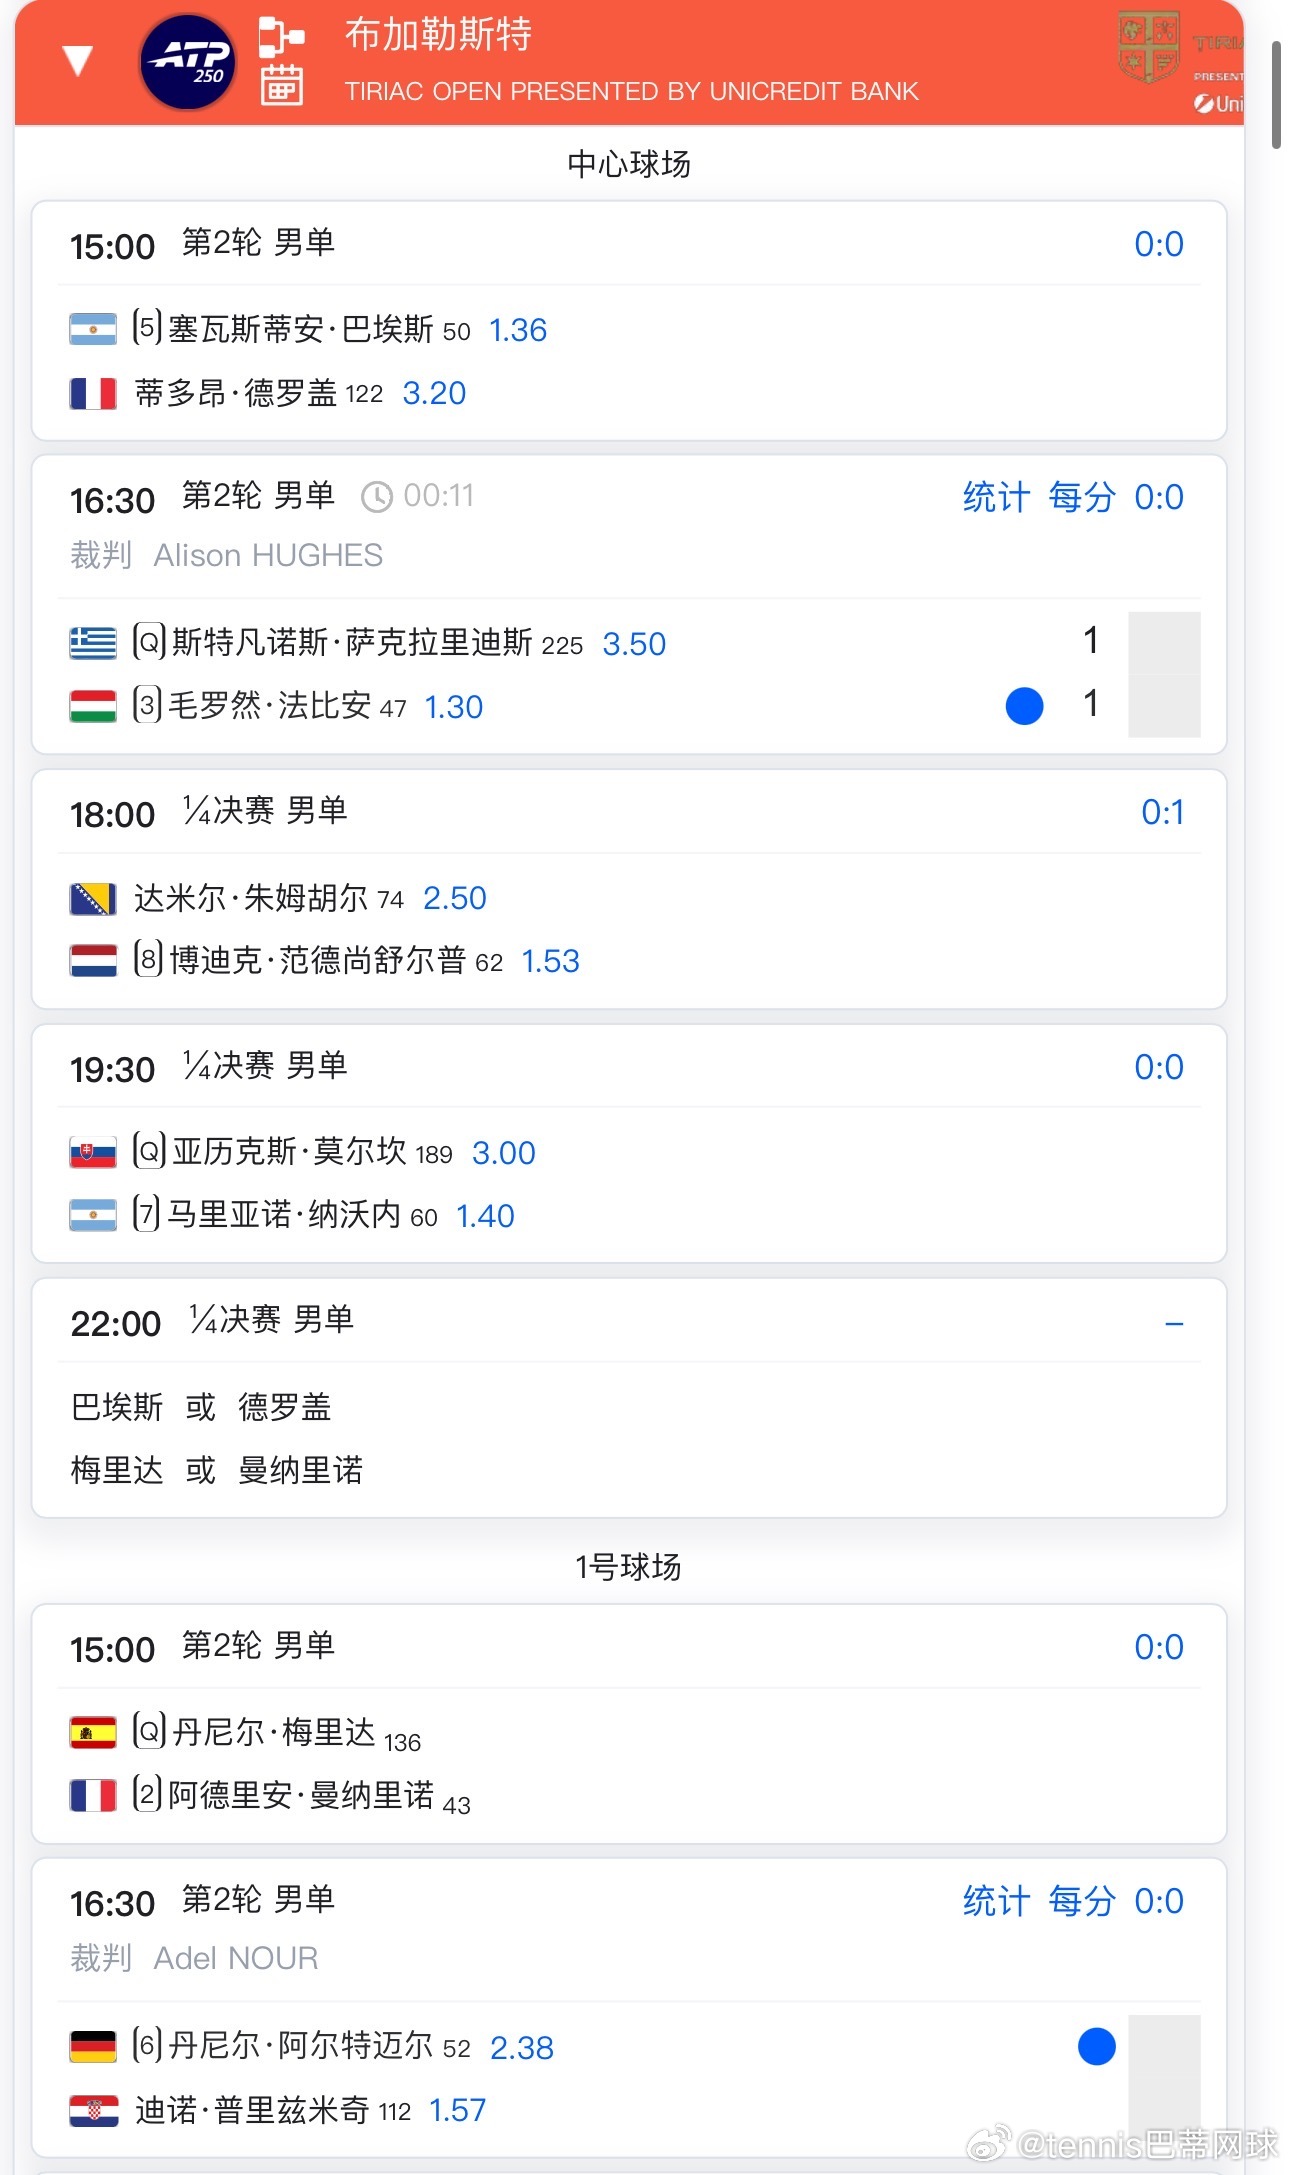Select odds 3.00 for 亚历克斯·莫尔坎
The height and width of the screenshot is (2175, 1290).
coord(504,1153)
